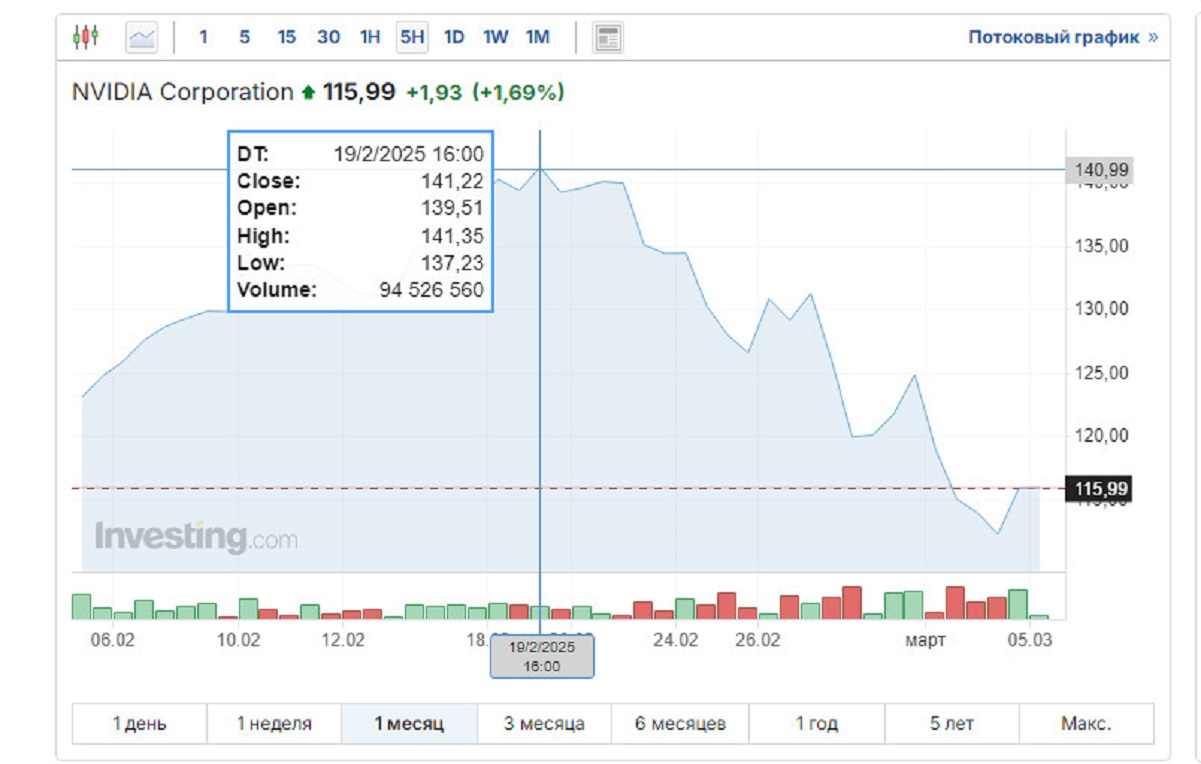Click the Investing.com watermark logo
Viewport: 1201px width, 764px height.
coord(196,537)
